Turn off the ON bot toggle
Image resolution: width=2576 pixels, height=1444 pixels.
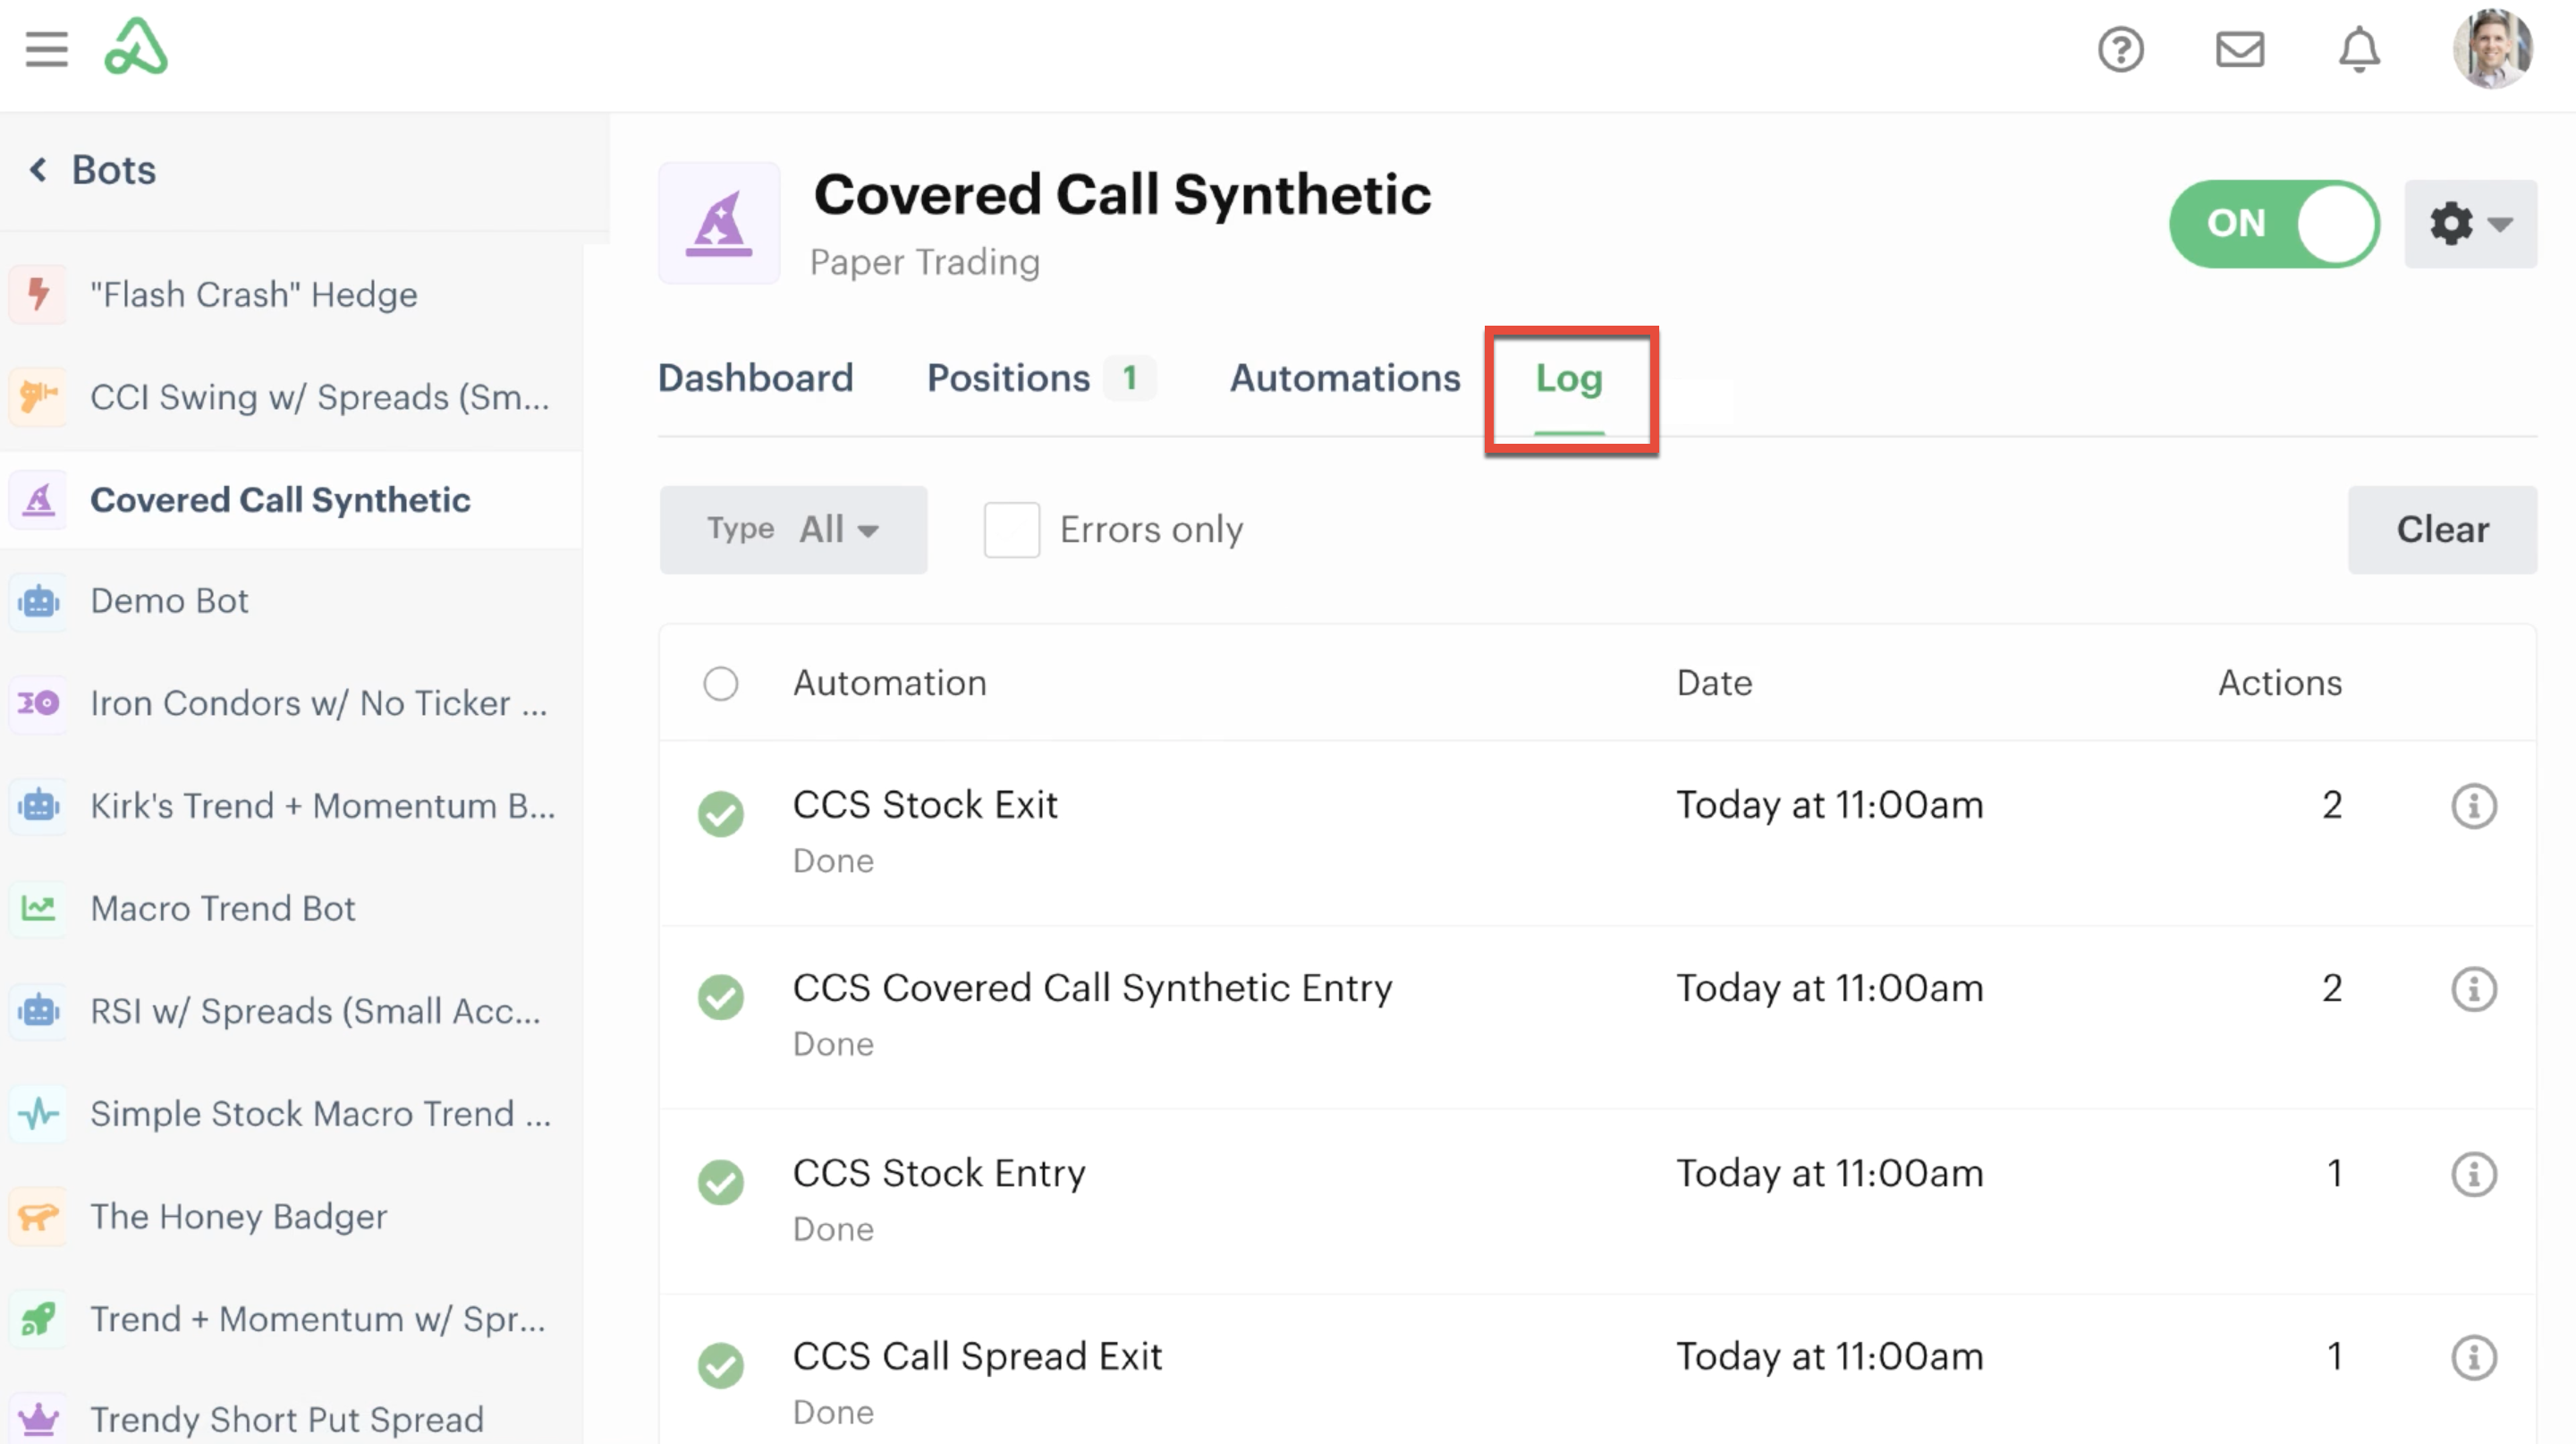(2273, 224)
